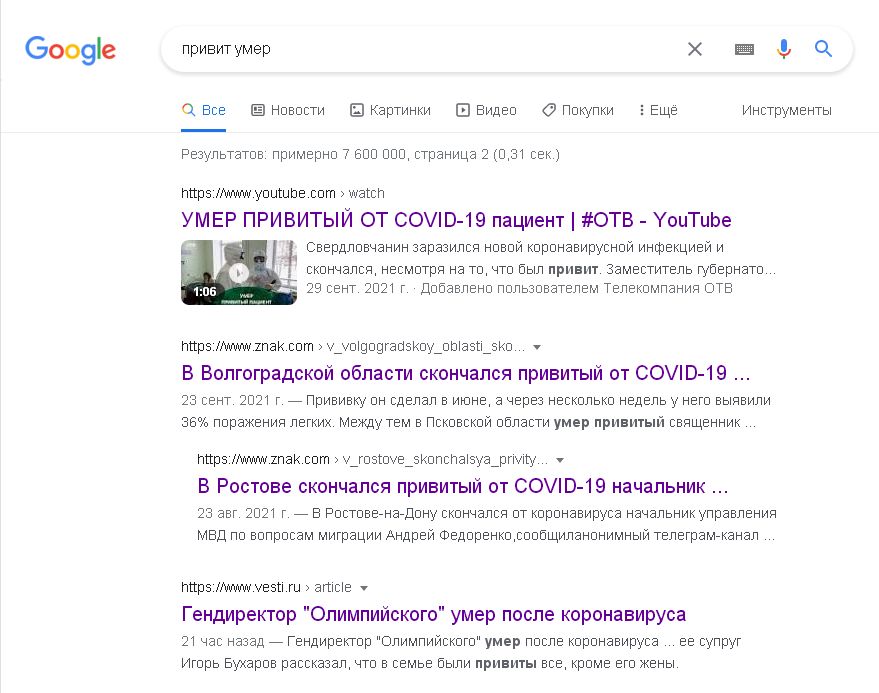
Task: Switch to the Видео tab
Action: (486, 110)
